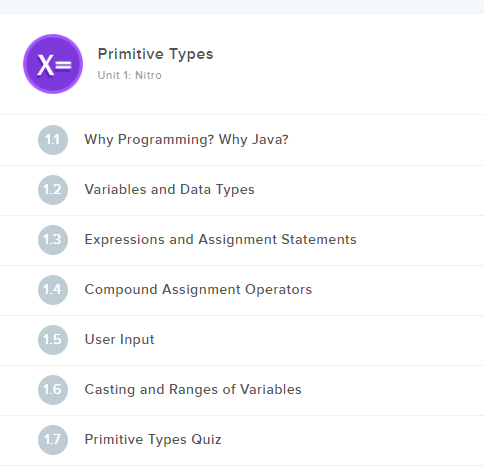This screenshot has width=484, height=472.
Task: Open Variables and Data Types lesson
Action: coord(169,190)
